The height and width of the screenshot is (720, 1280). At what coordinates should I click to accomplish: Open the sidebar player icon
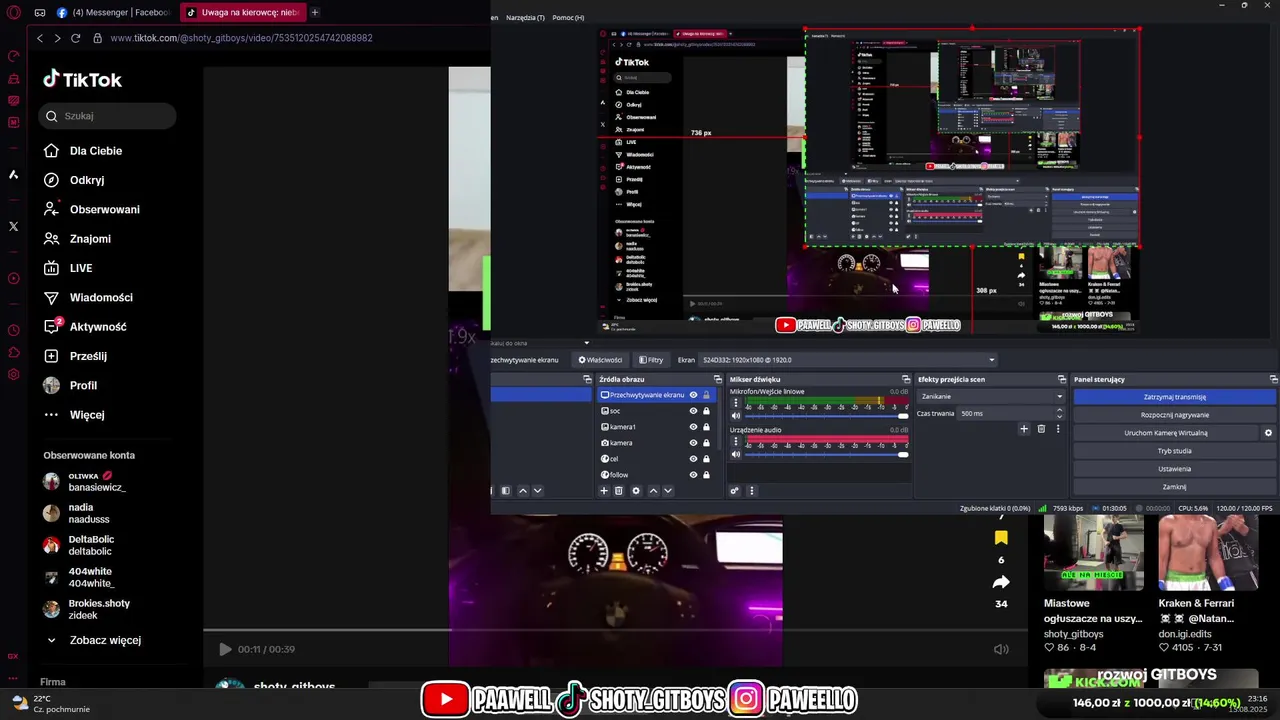(14, 279)
